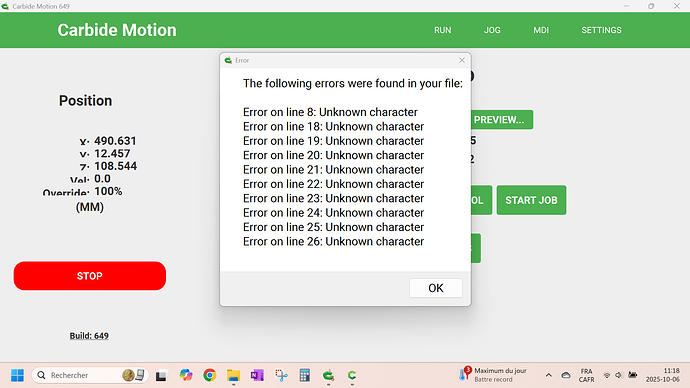The width and height of the screenshot is (690, 388).
Task: Select the 'Error on line 25' message
Action: click(334, 227)
